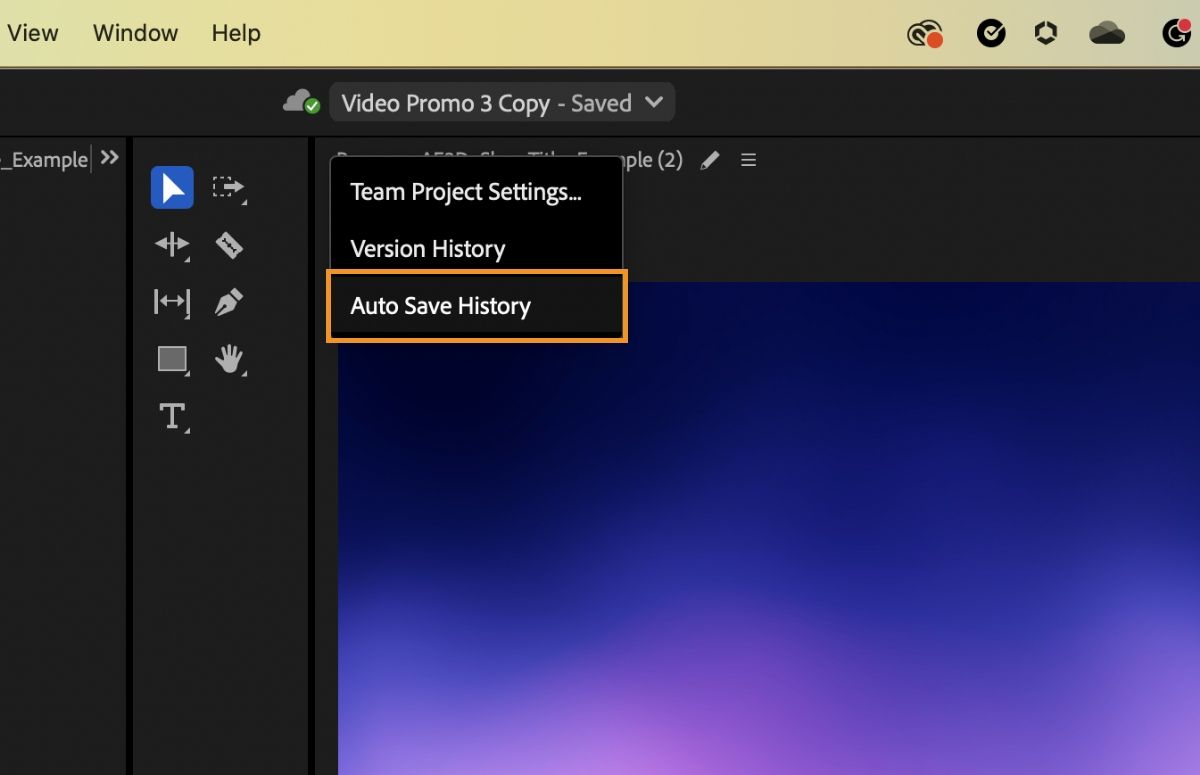Pick the Rectangle tool

(x=171, y=360)
